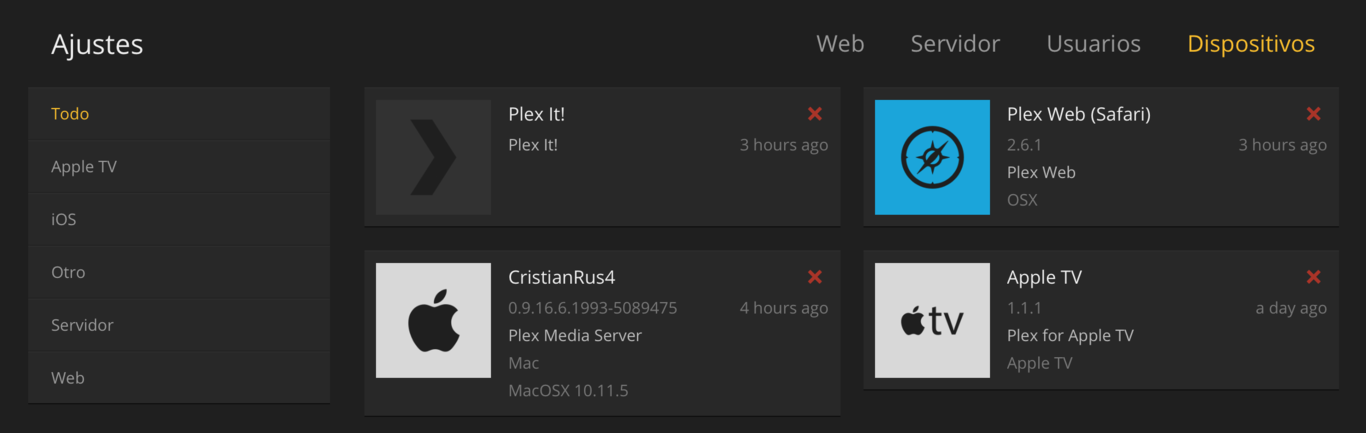The width and height of the screenshot is (1366, 433).
Task: Click the Safari compass icon
Action: click(x=932, y=157)
